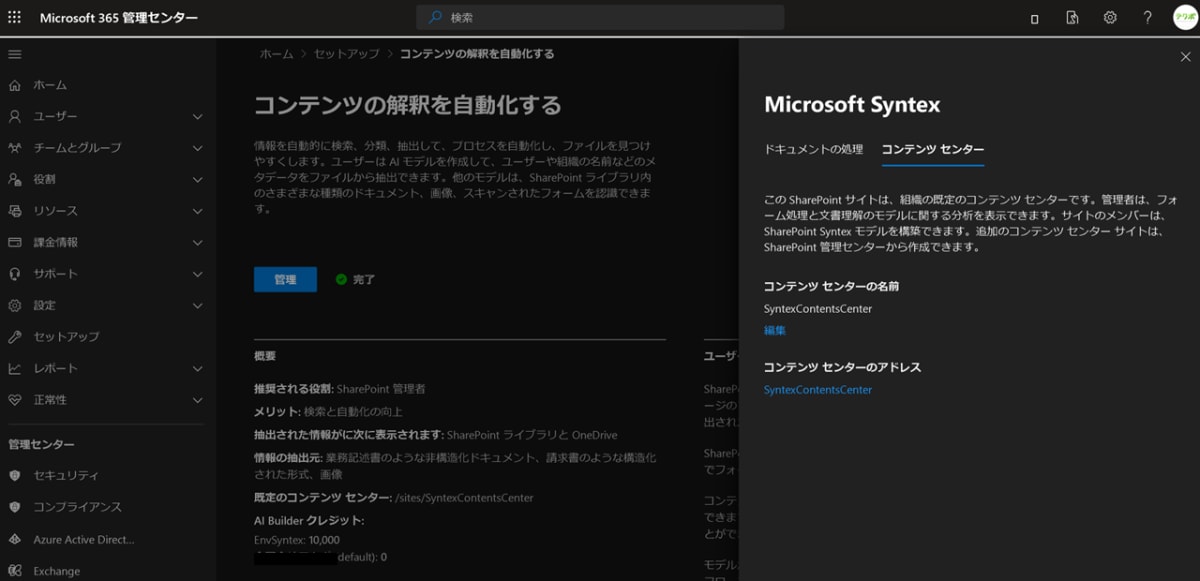
Task: Click the document icon in top header
Action: point(1072,18)
